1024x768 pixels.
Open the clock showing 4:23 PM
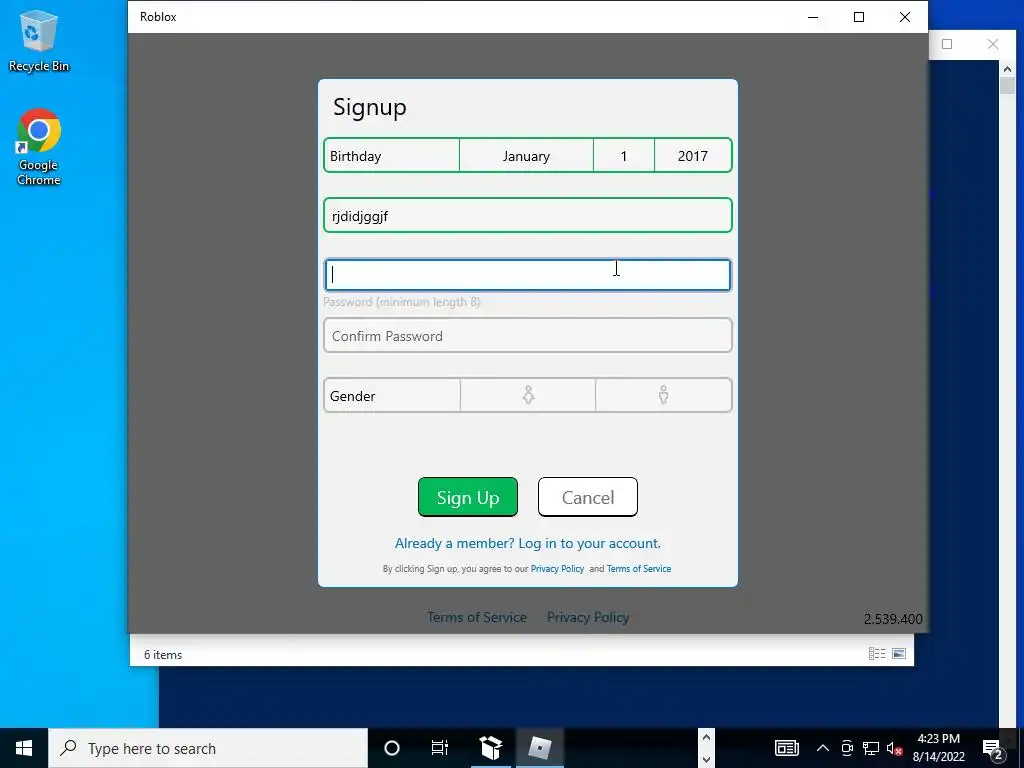click(x=938, y=748)
